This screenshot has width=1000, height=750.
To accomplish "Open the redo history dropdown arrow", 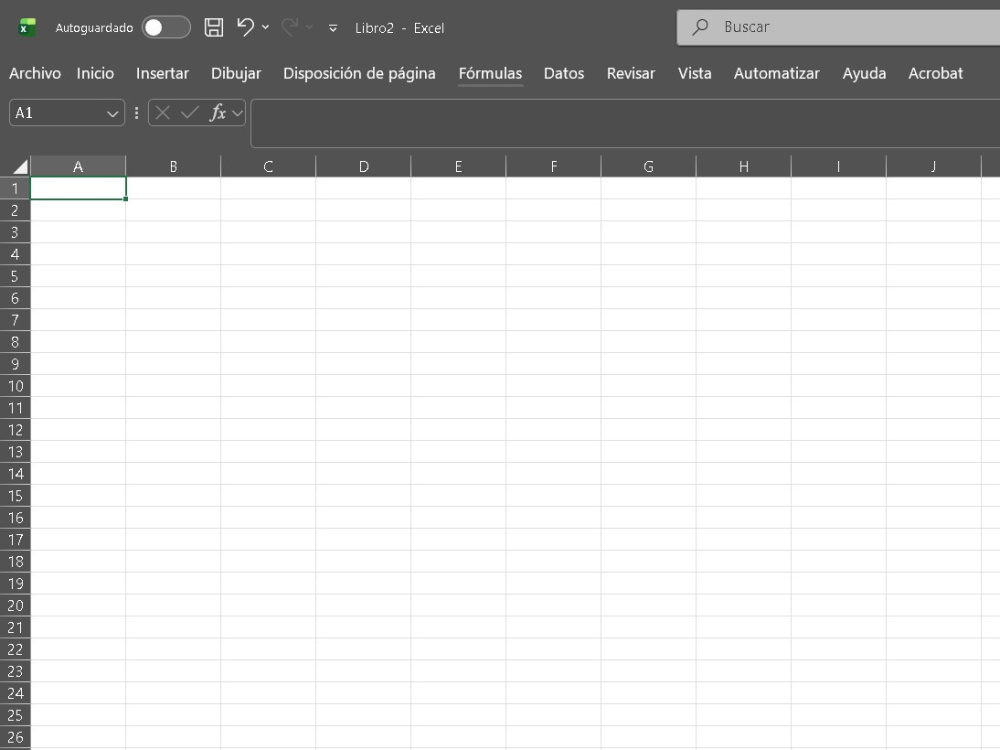I will coord(309,27).
